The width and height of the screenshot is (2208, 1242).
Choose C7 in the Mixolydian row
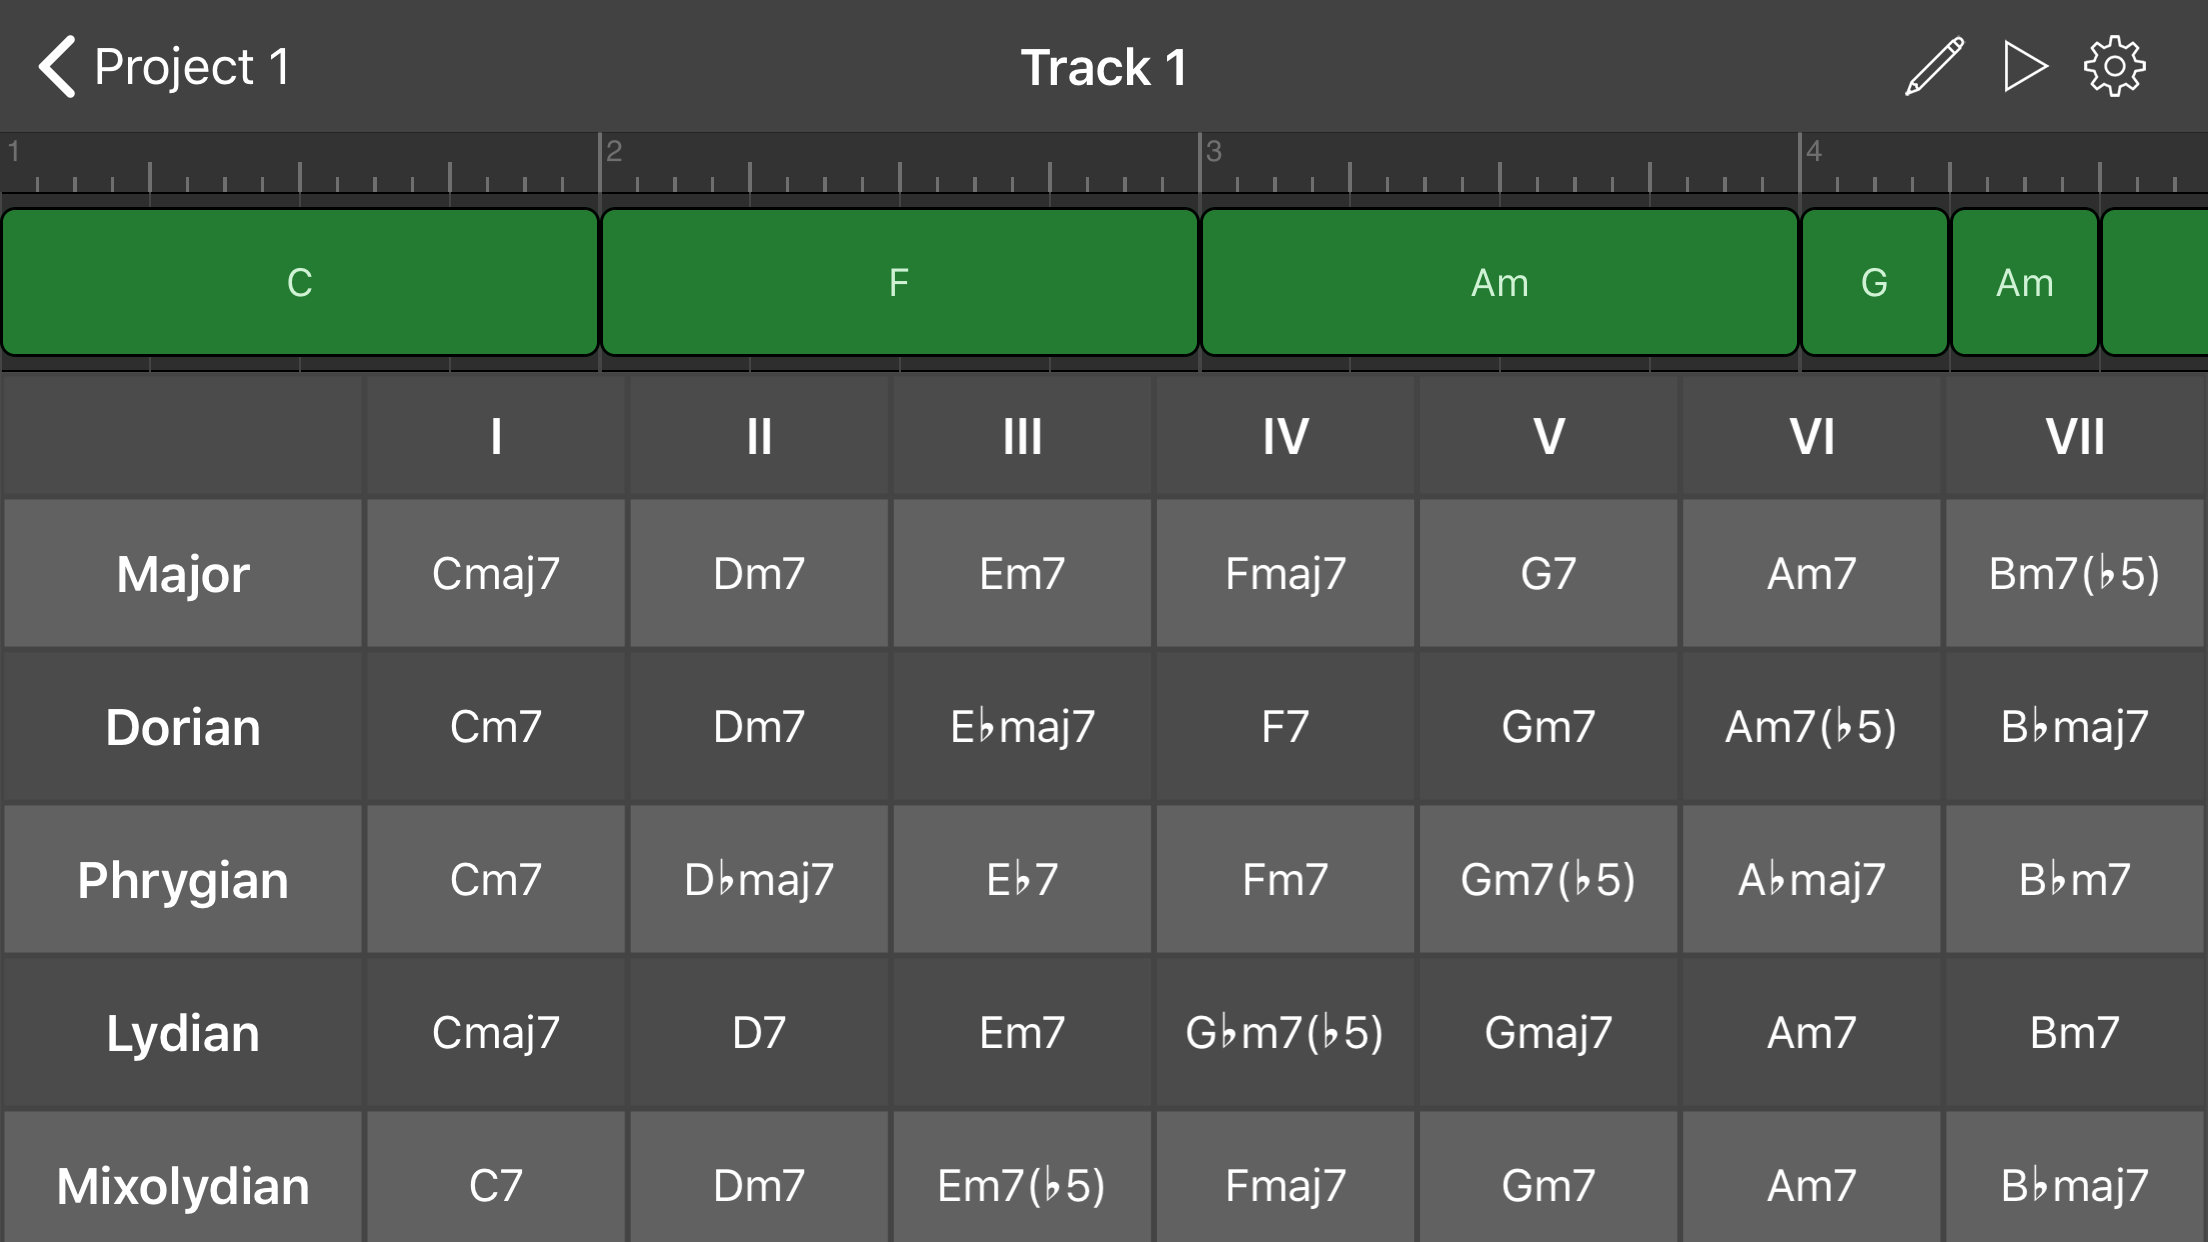click(x=495, y=1186)
